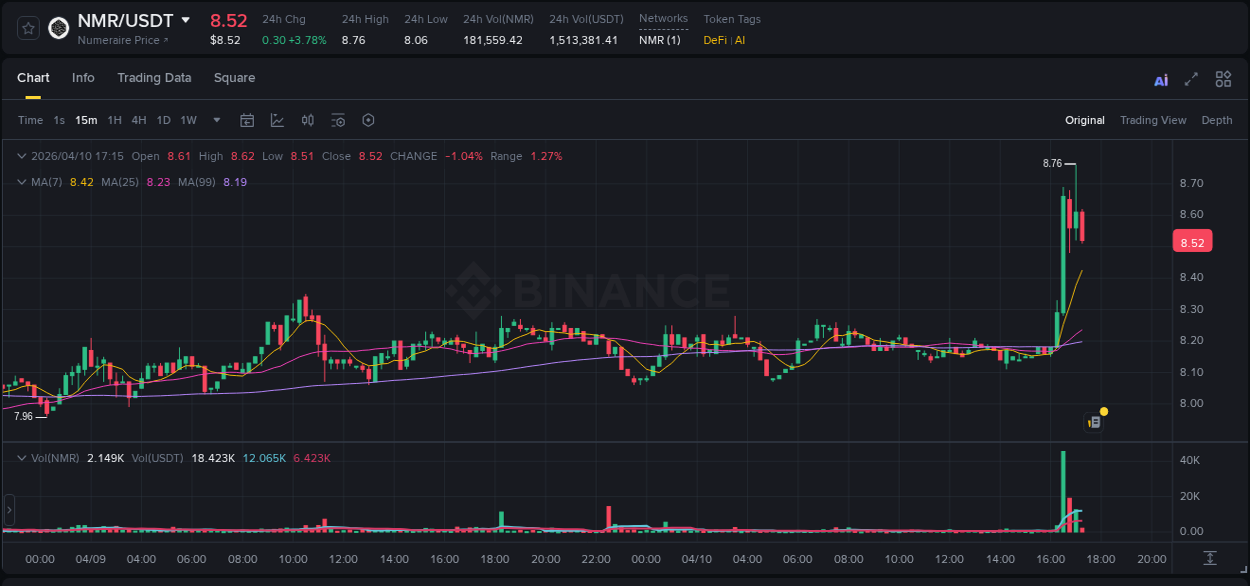Open the indicator settings list icon

point(338,120)
